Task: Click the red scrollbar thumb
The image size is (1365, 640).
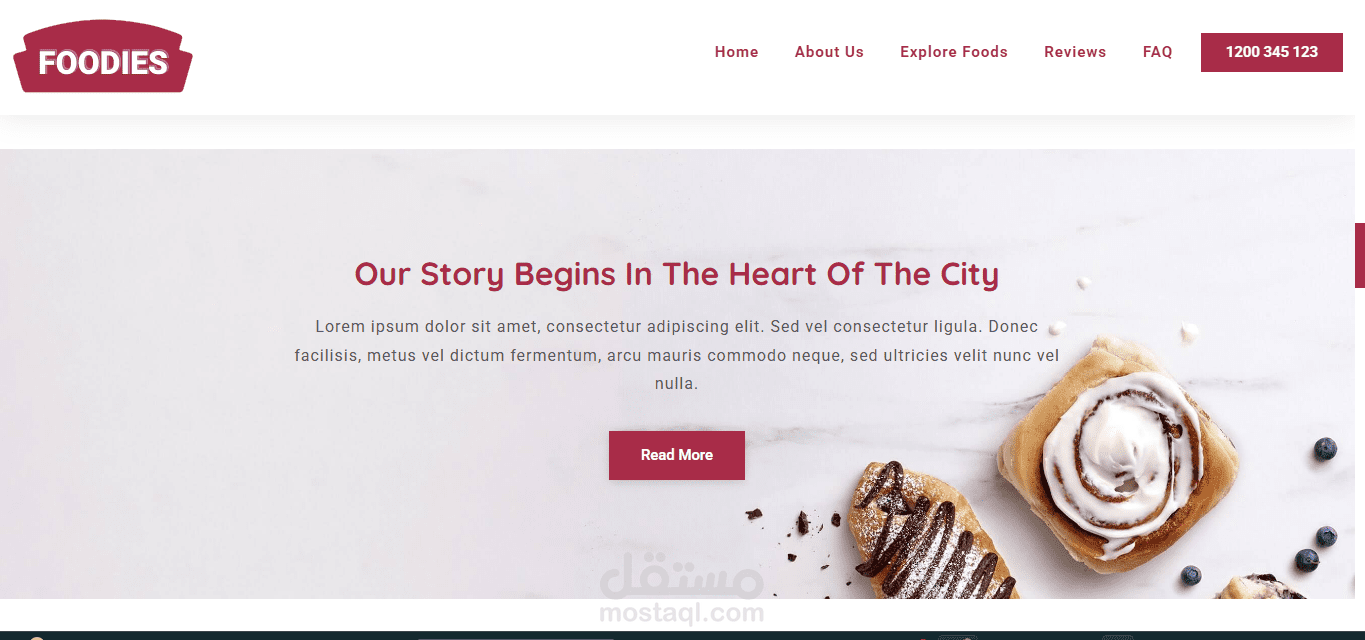Action: pos(1359,255)
